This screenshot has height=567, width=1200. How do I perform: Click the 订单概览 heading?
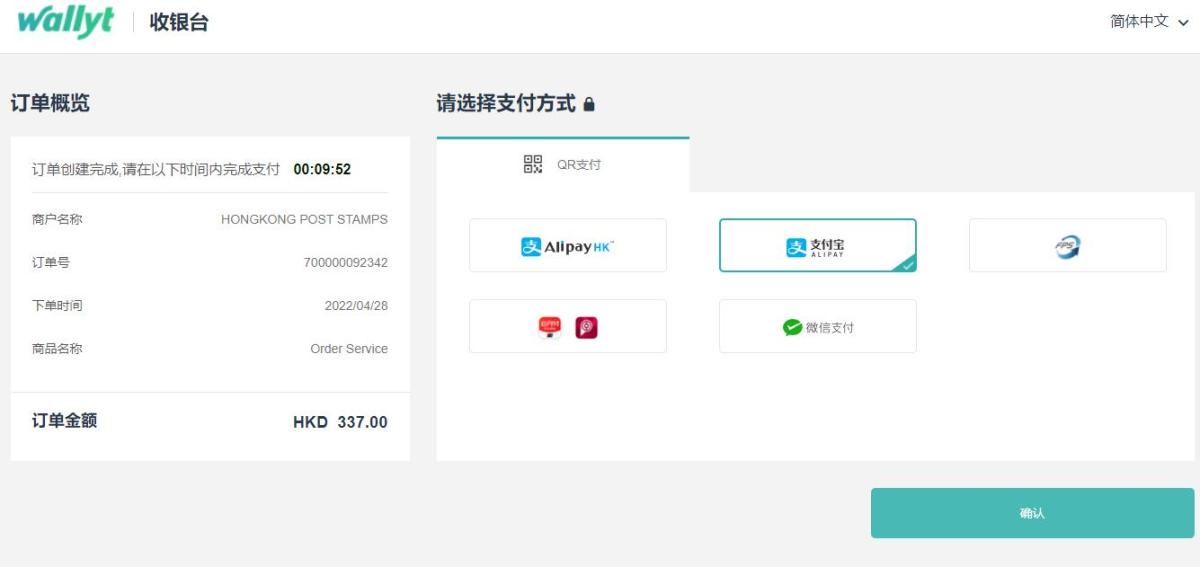(x=50, y=103)
